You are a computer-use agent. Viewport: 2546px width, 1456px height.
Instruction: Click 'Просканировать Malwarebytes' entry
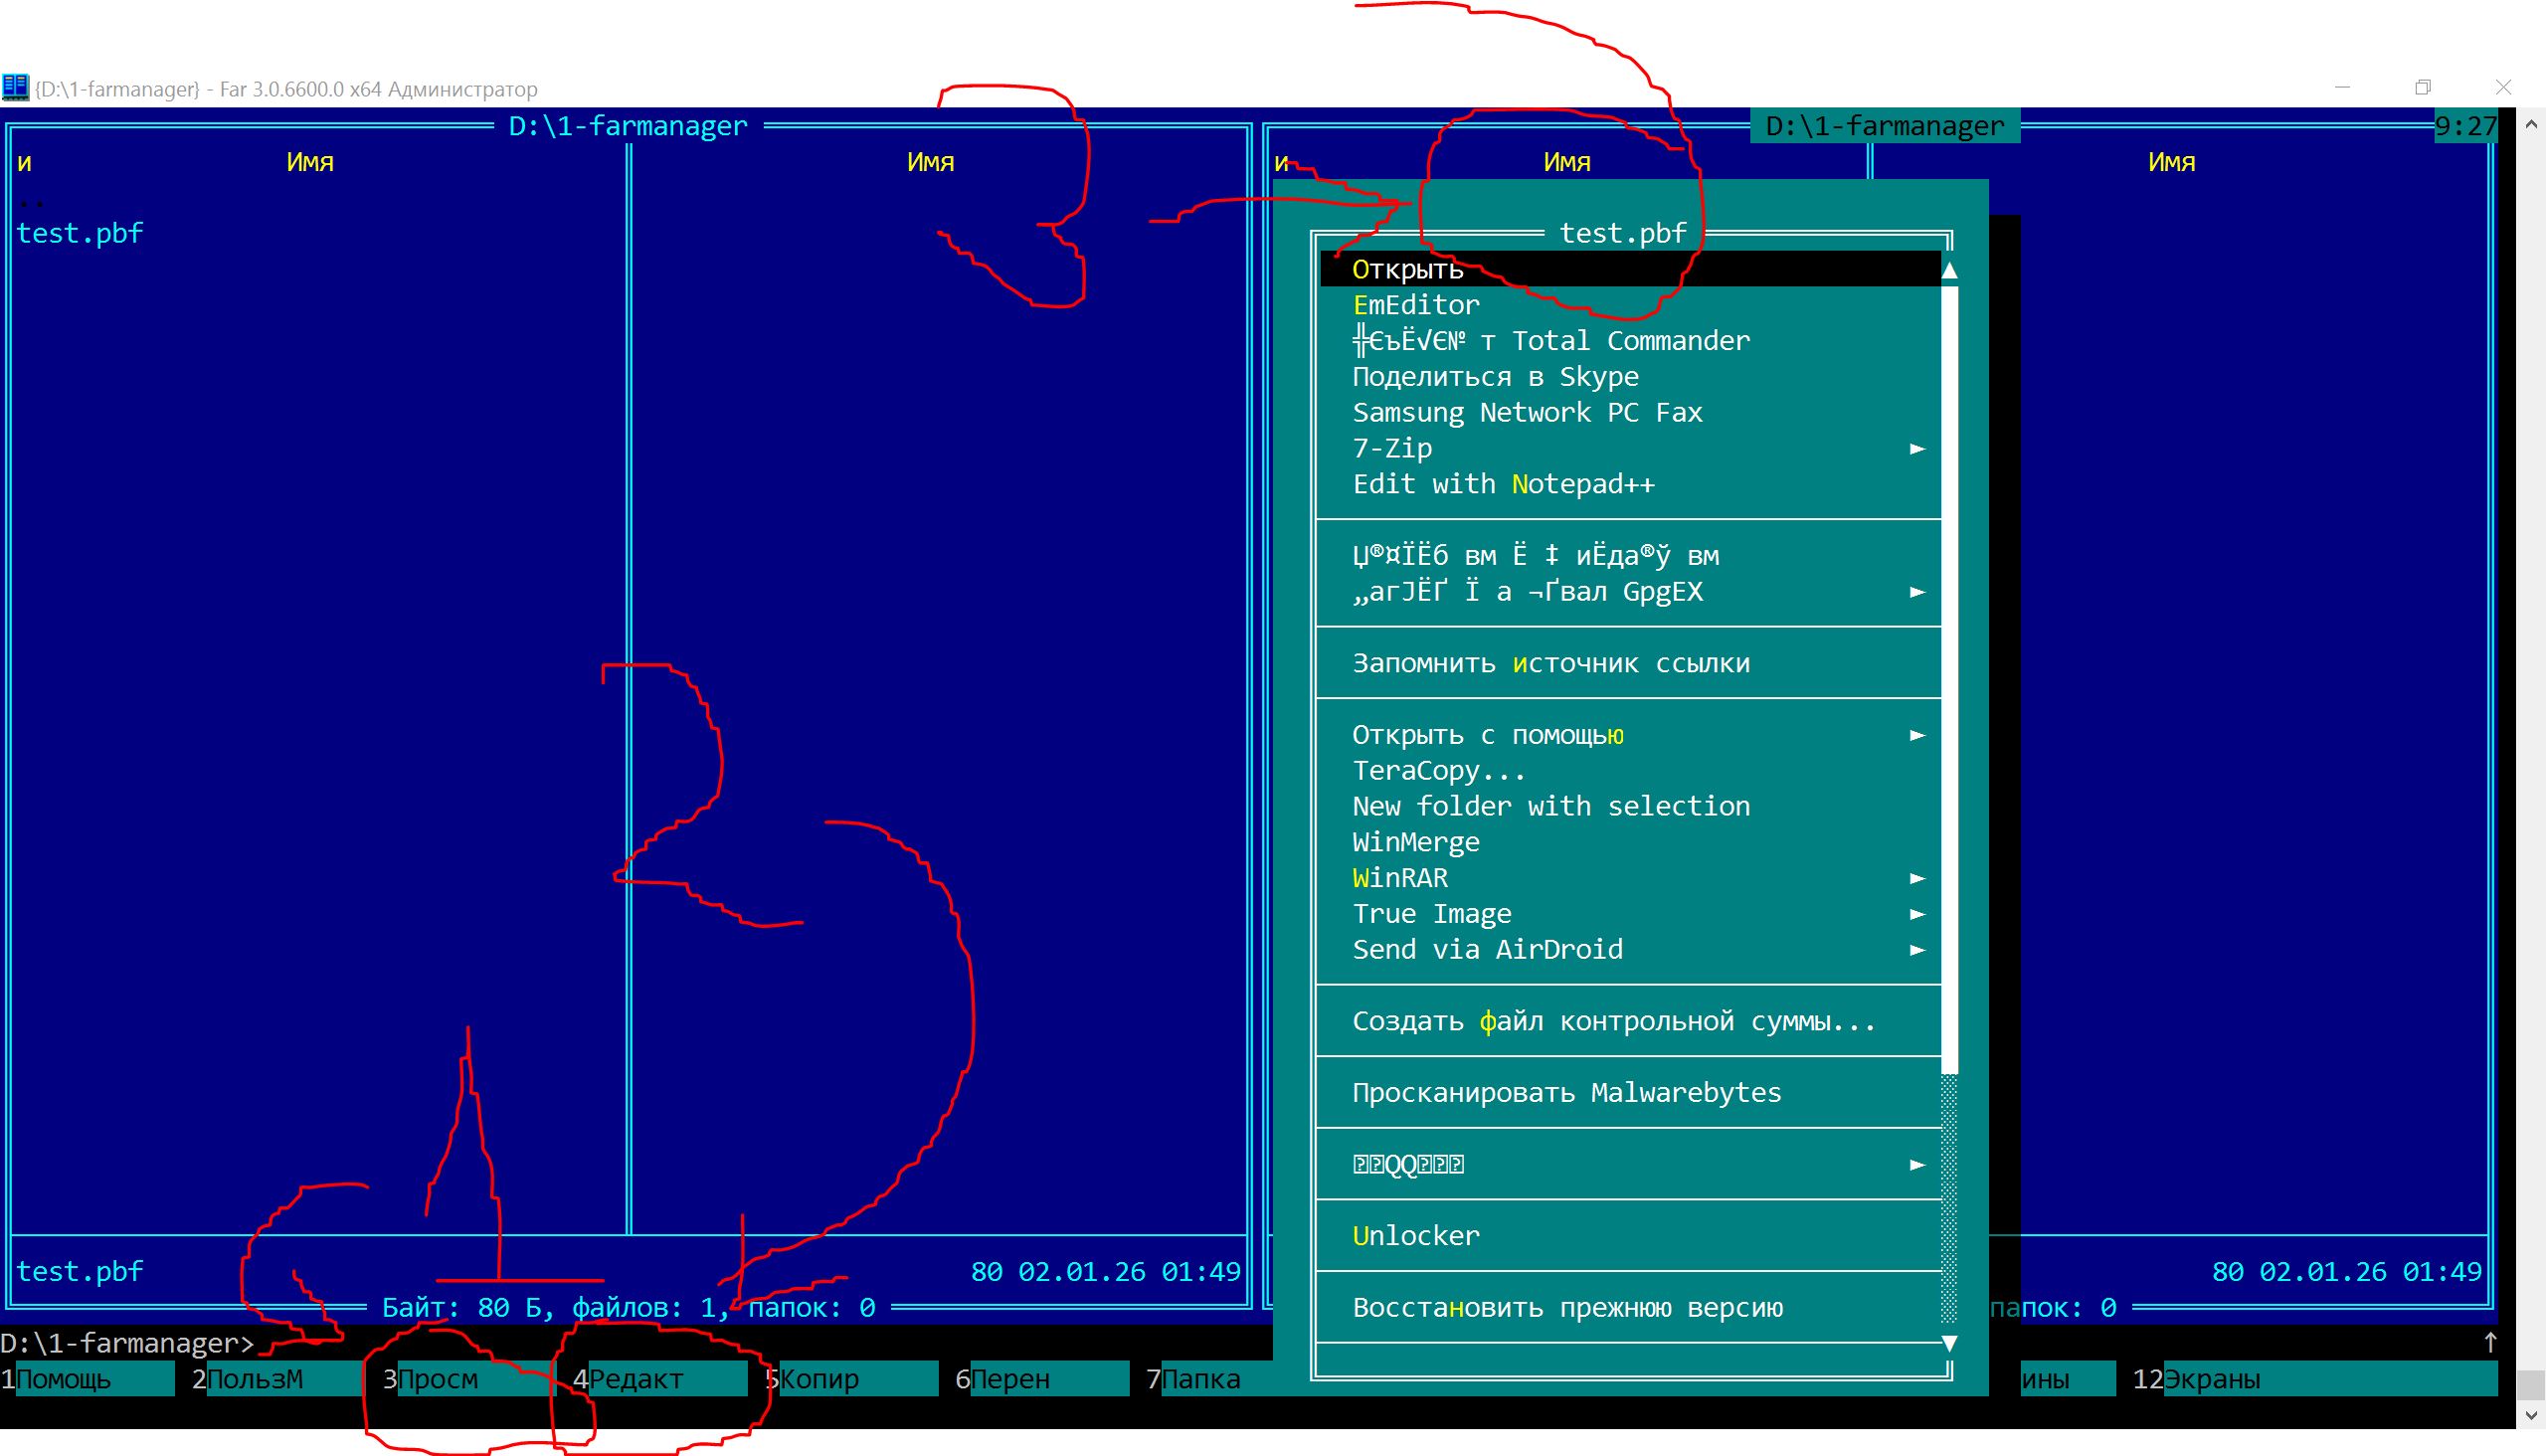1566,1093
